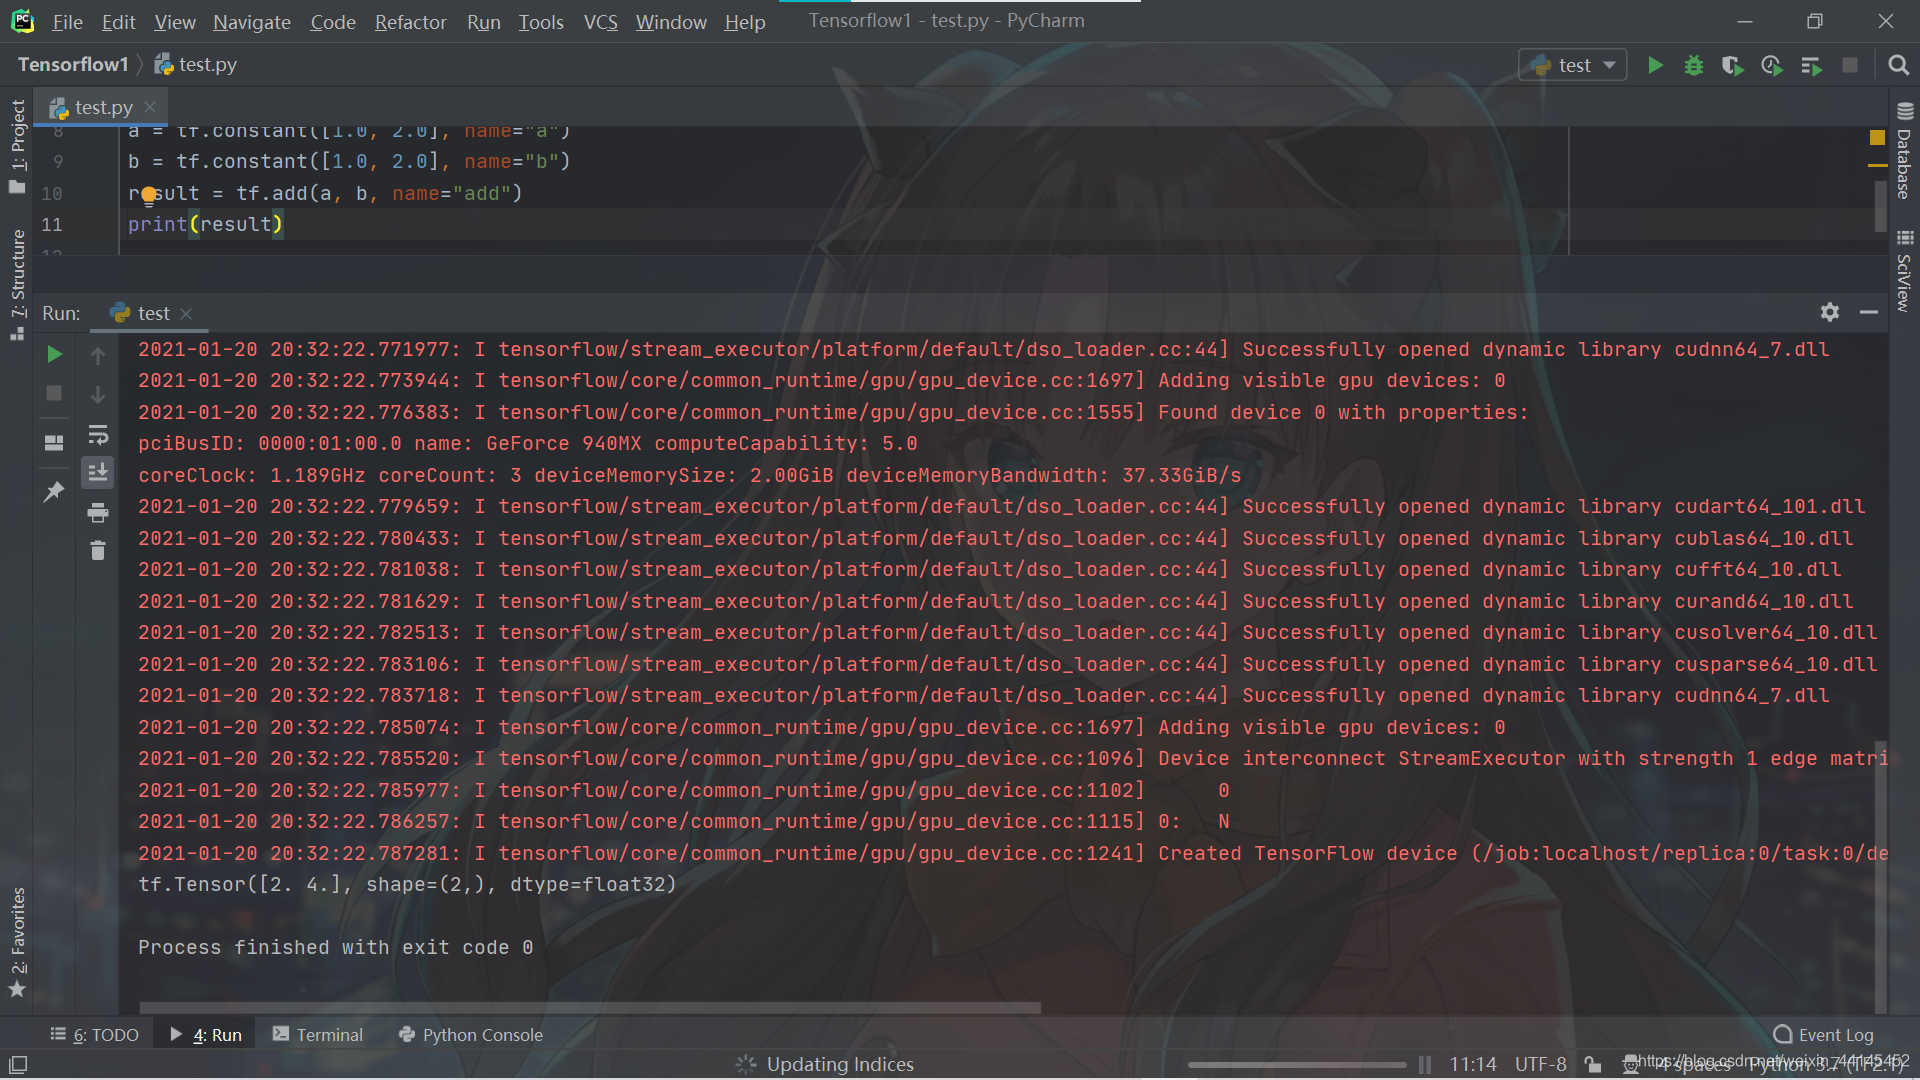The image size is (1920, 1080).
Task: Toggle soft-wrap in the console output
Action: click(x=98, y=435)
